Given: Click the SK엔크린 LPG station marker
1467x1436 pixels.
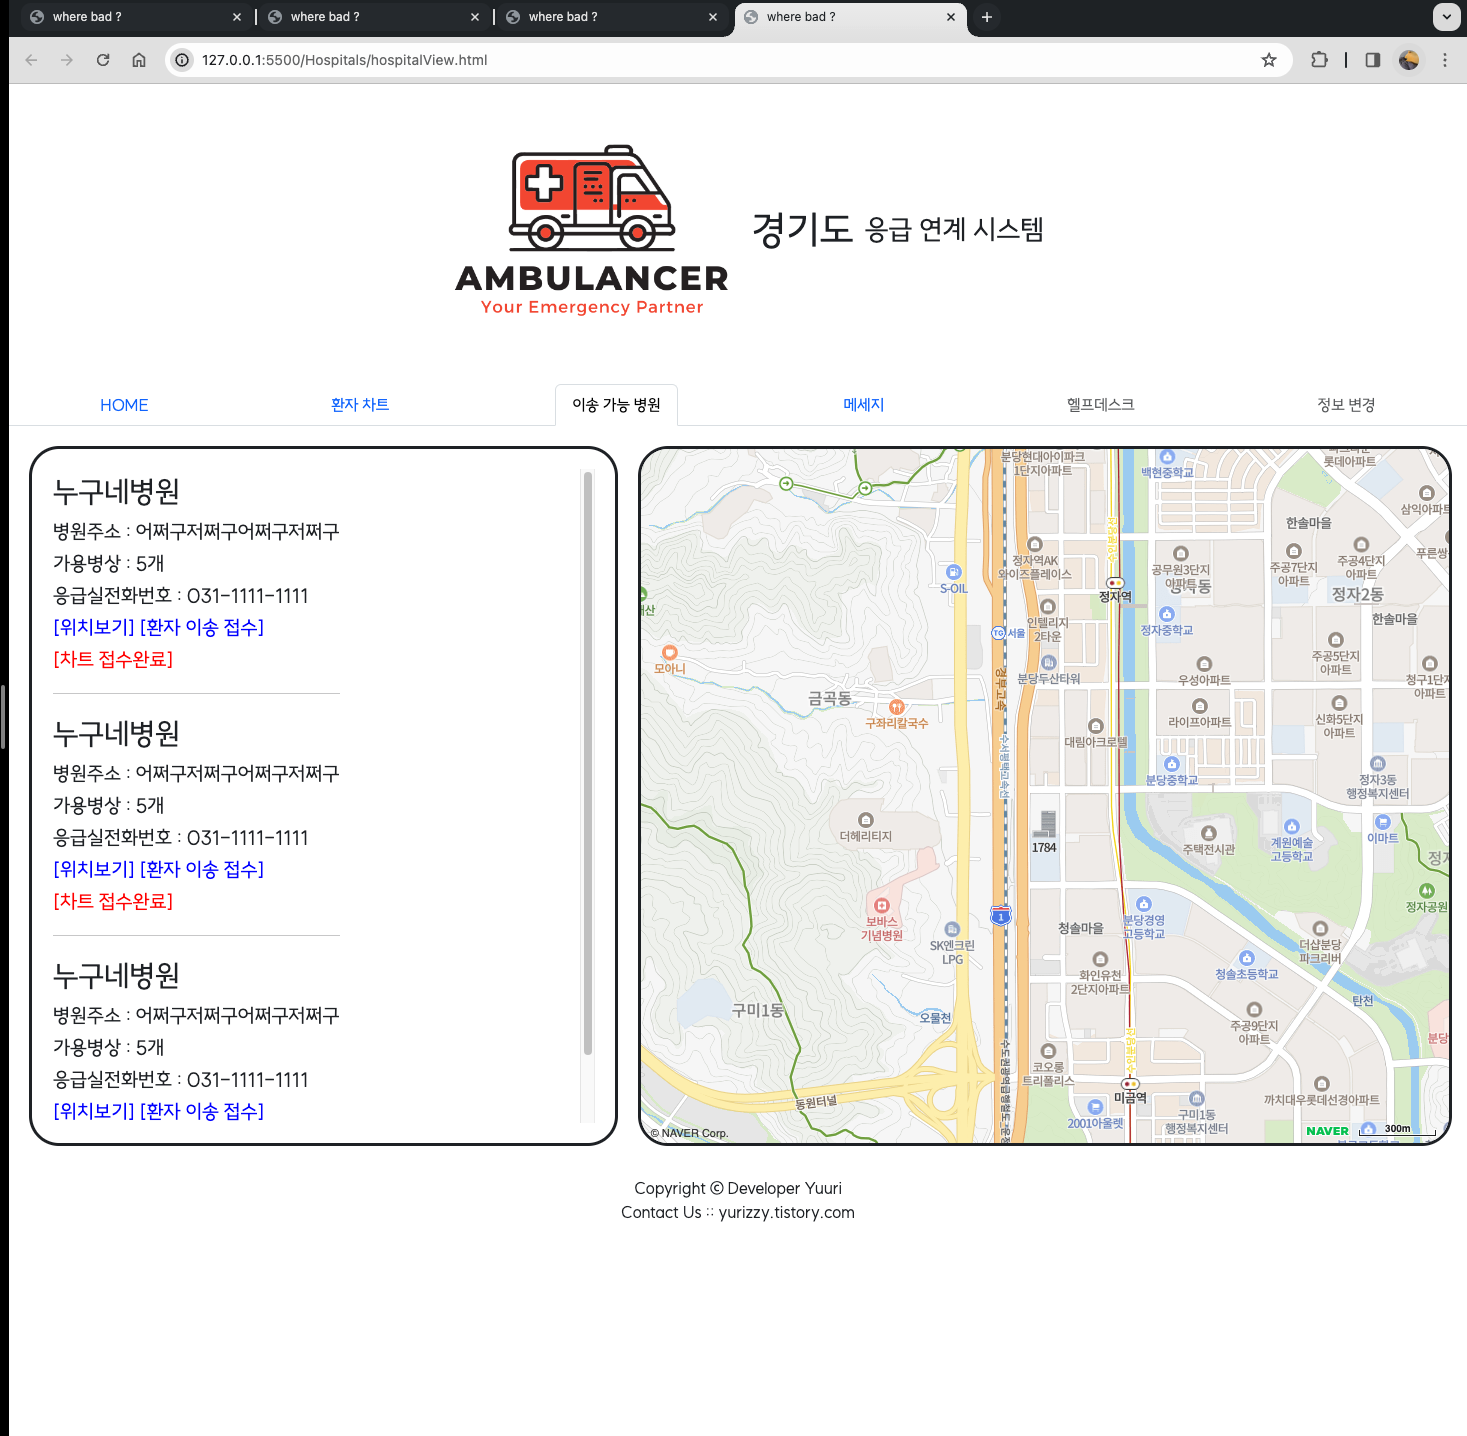Looking at the screenshot, I should [x=952, y=929].
